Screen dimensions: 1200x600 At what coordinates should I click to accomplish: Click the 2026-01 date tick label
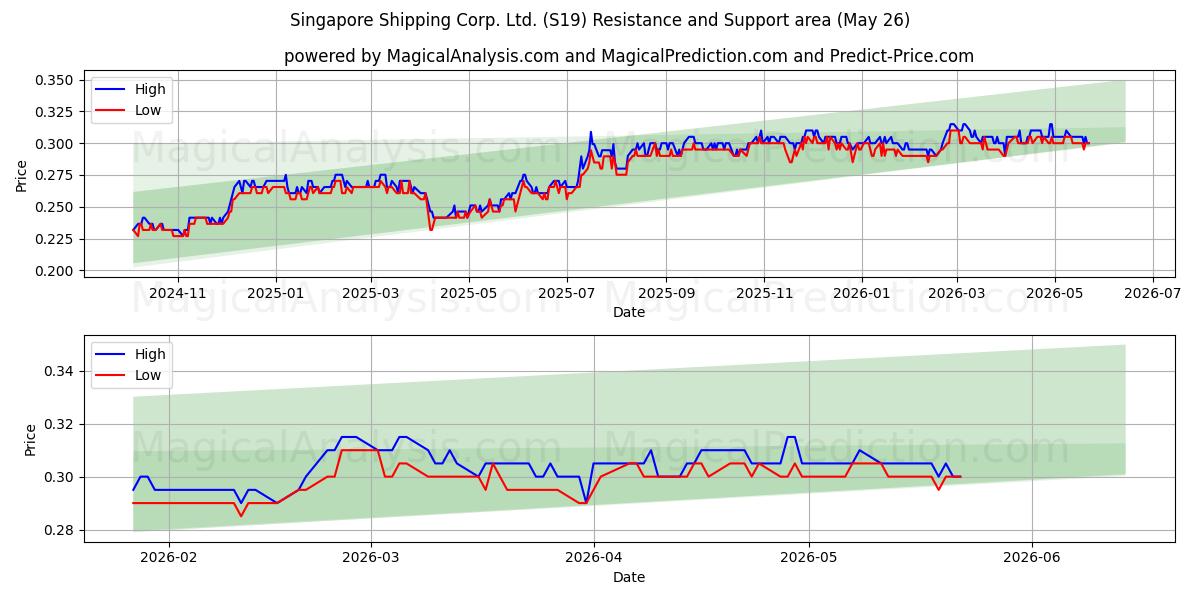coord(862,293)
